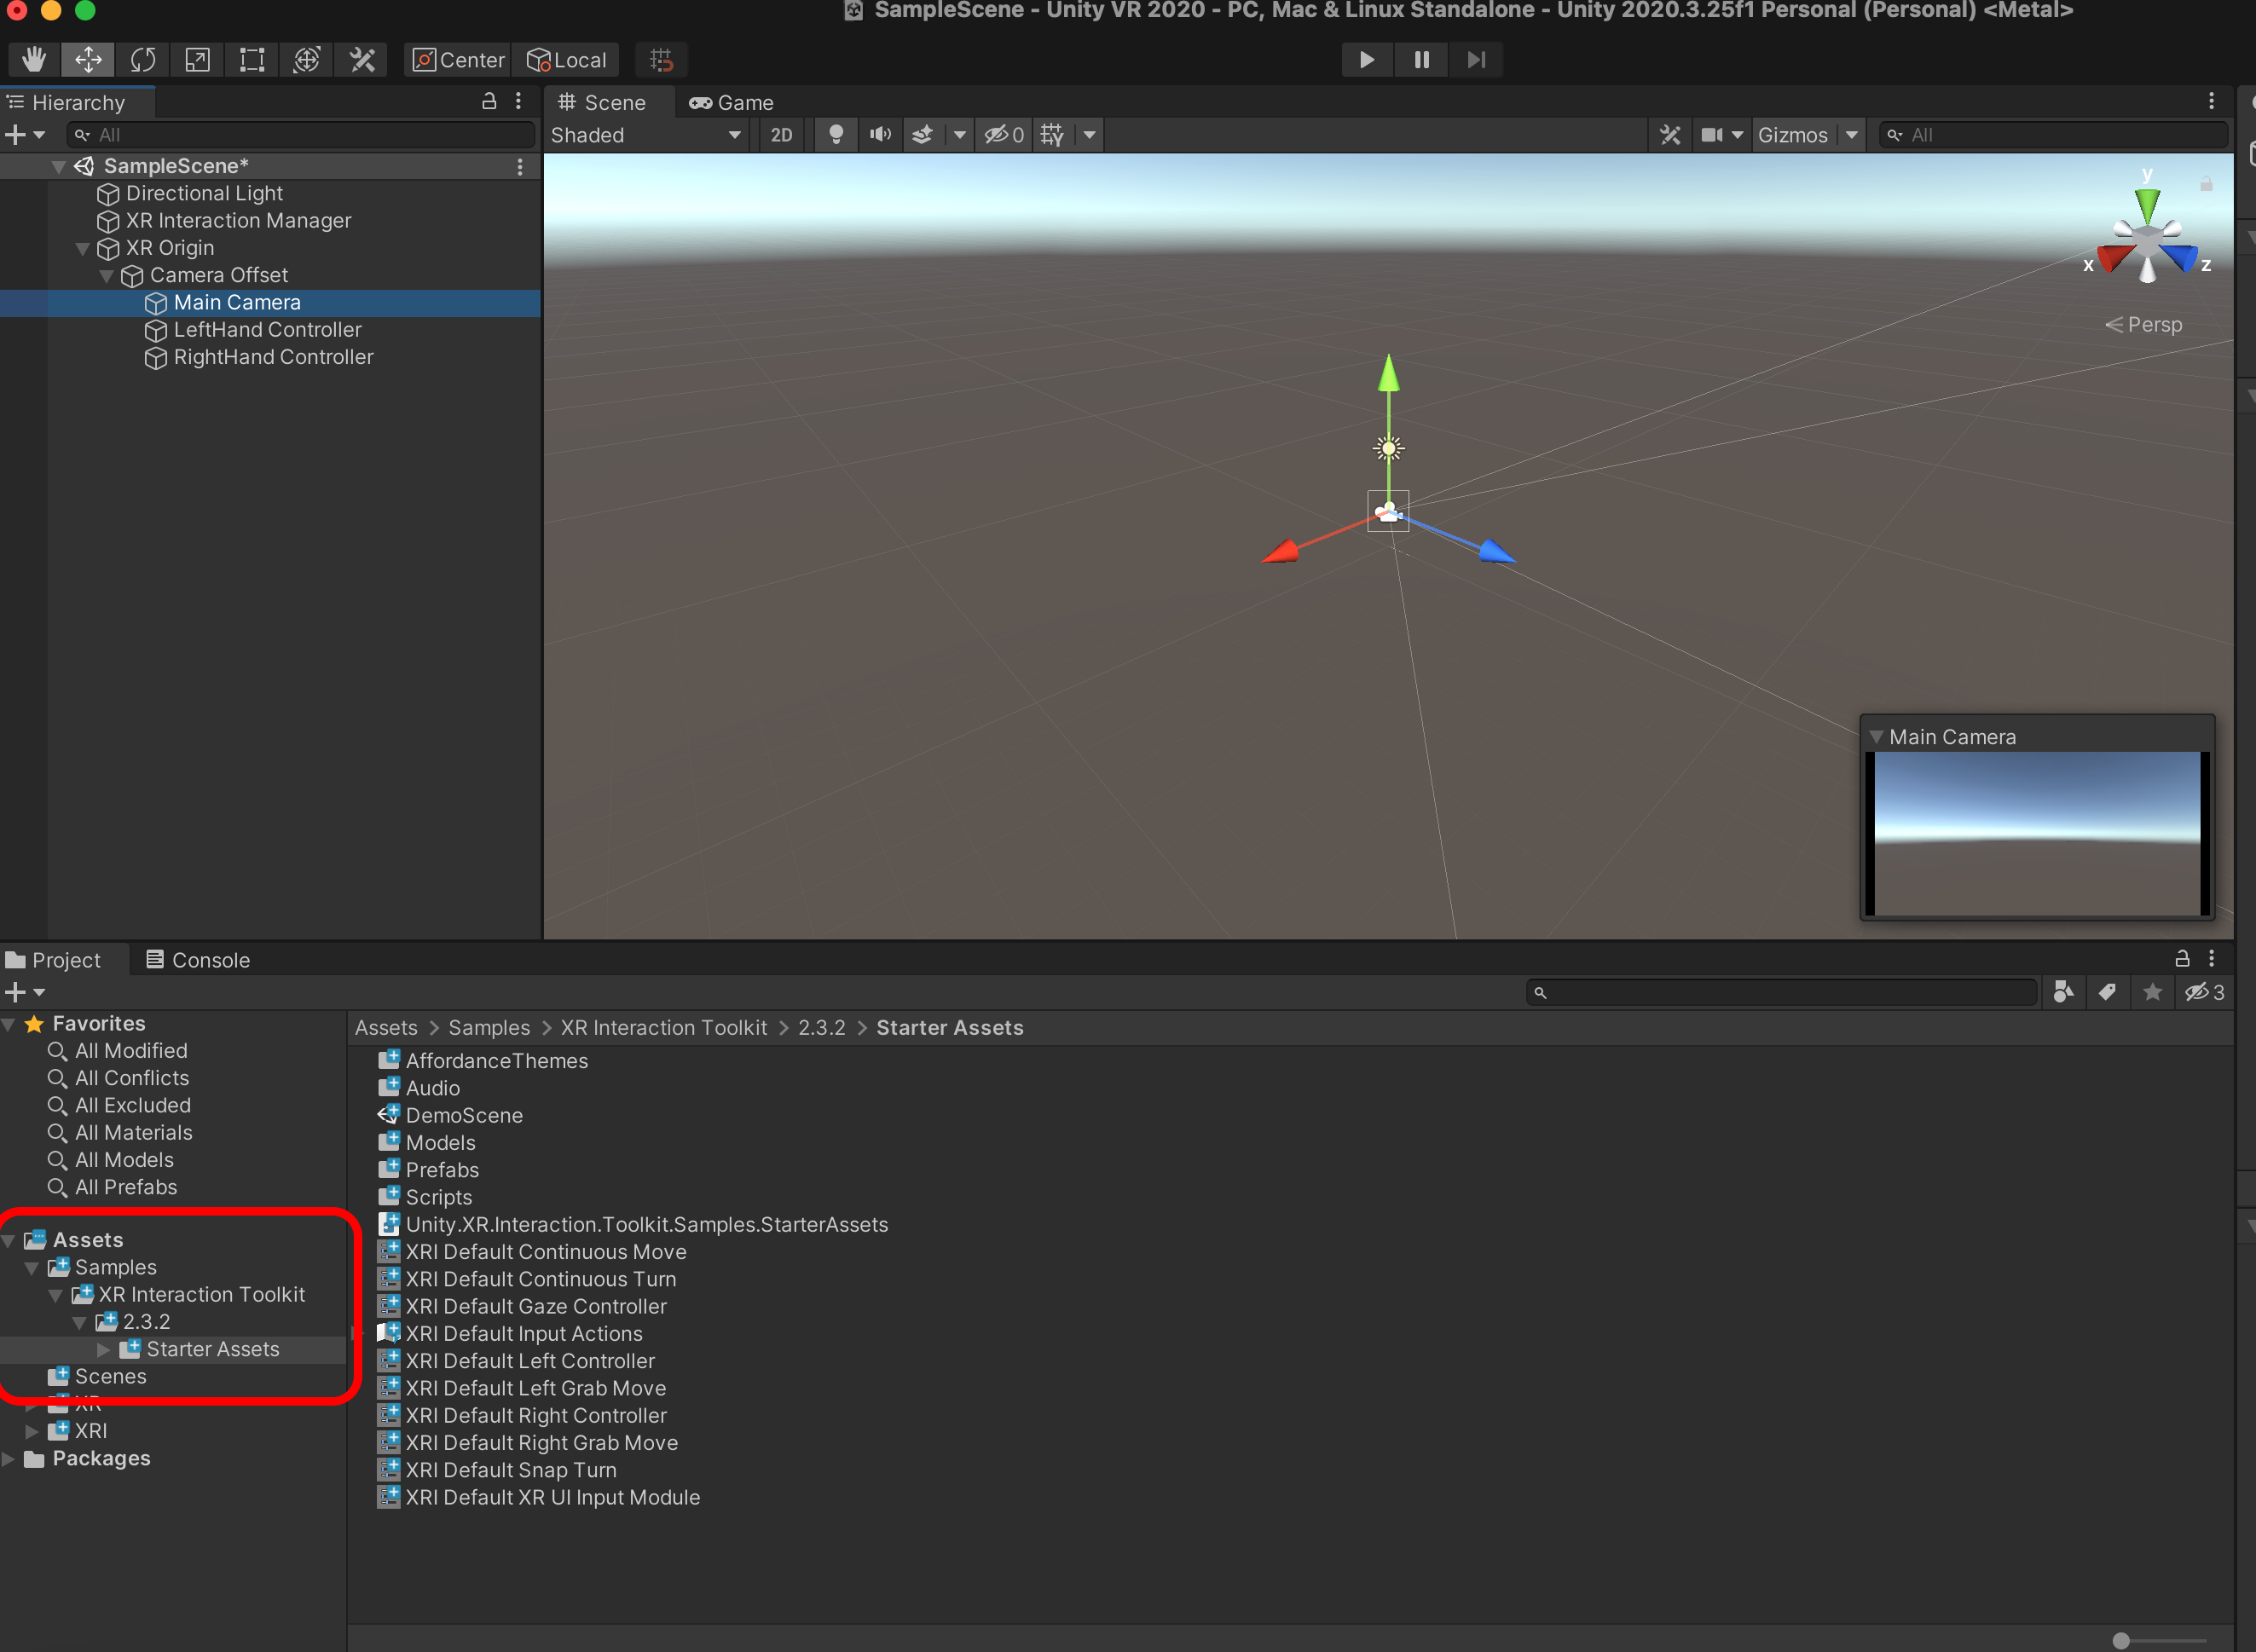Select the XRI Default Input Actions asset
The width and height of the screenshot is (2256, 1652).
click(x=523, y=1333)
